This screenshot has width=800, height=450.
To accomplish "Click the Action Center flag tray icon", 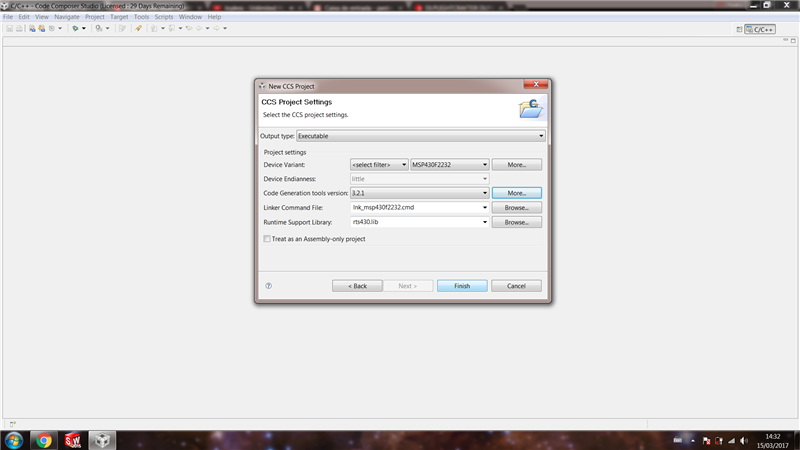I will (706, 440).
